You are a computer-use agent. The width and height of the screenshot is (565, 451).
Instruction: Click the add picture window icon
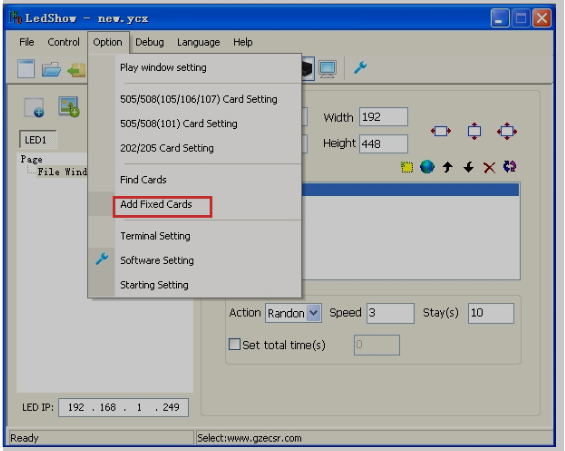[68, 106]
